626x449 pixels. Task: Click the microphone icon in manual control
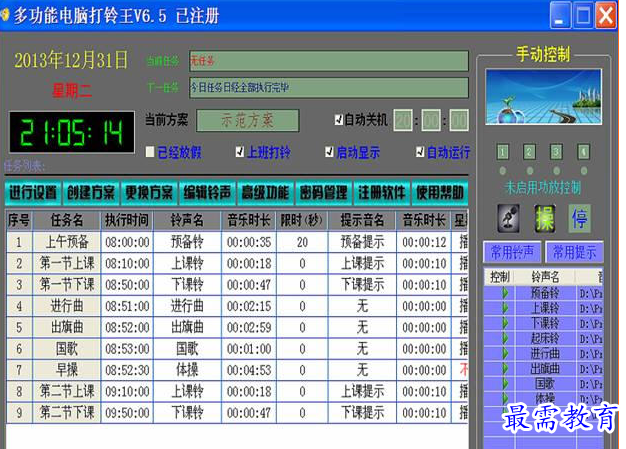(x=508, y=218)
